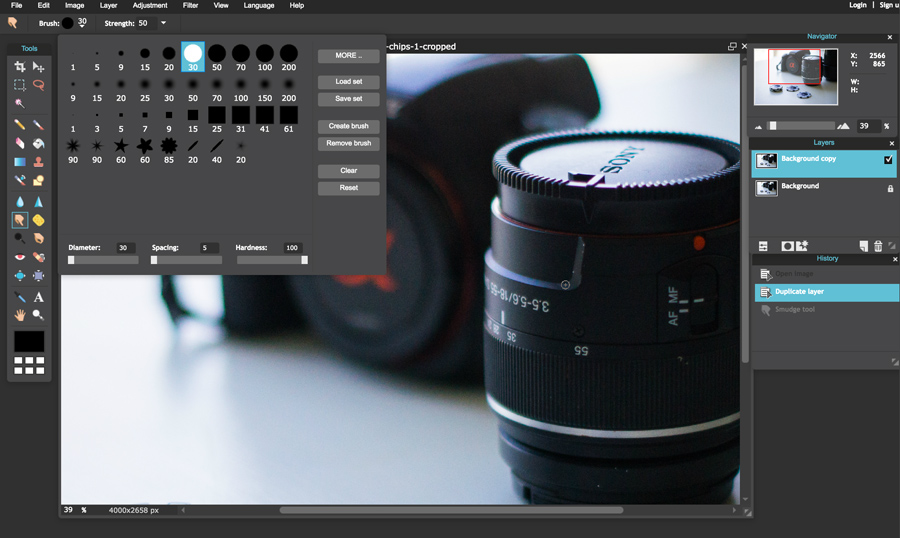
Task: Open the main foreground color swatch
Action: click(29, 341)
